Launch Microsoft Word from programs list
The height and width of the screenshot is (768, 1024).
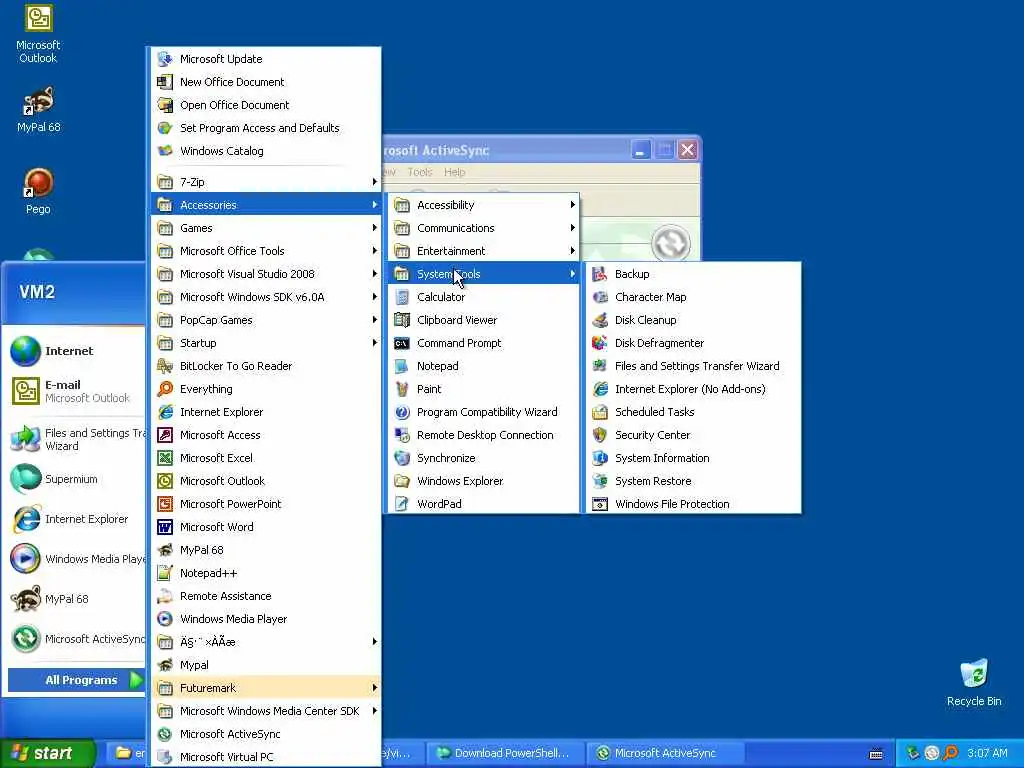(x=266, y=527)
